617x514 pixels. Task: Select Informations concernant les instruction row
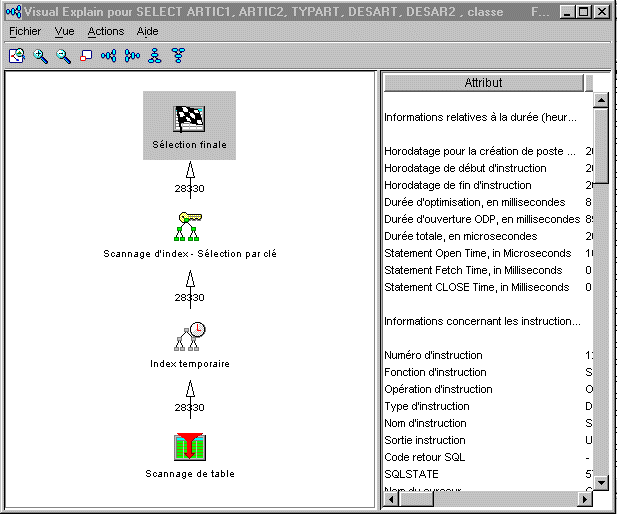[488, 321]
